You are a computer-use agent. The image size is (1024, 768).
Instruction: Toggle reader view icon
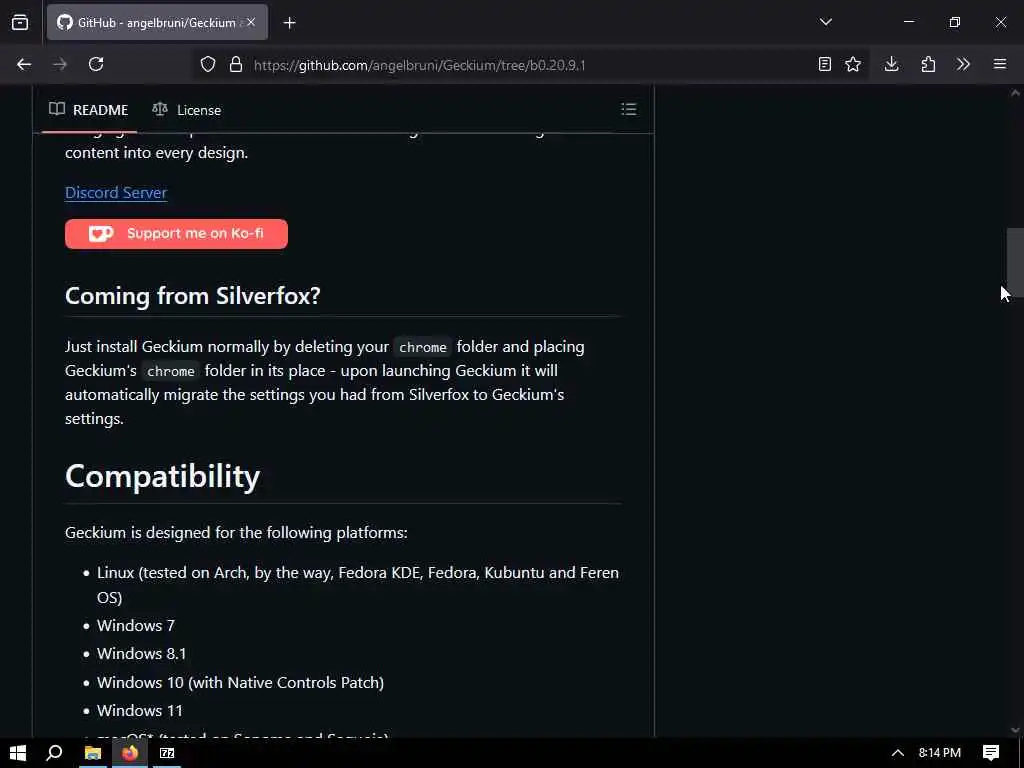pos(825,64)
